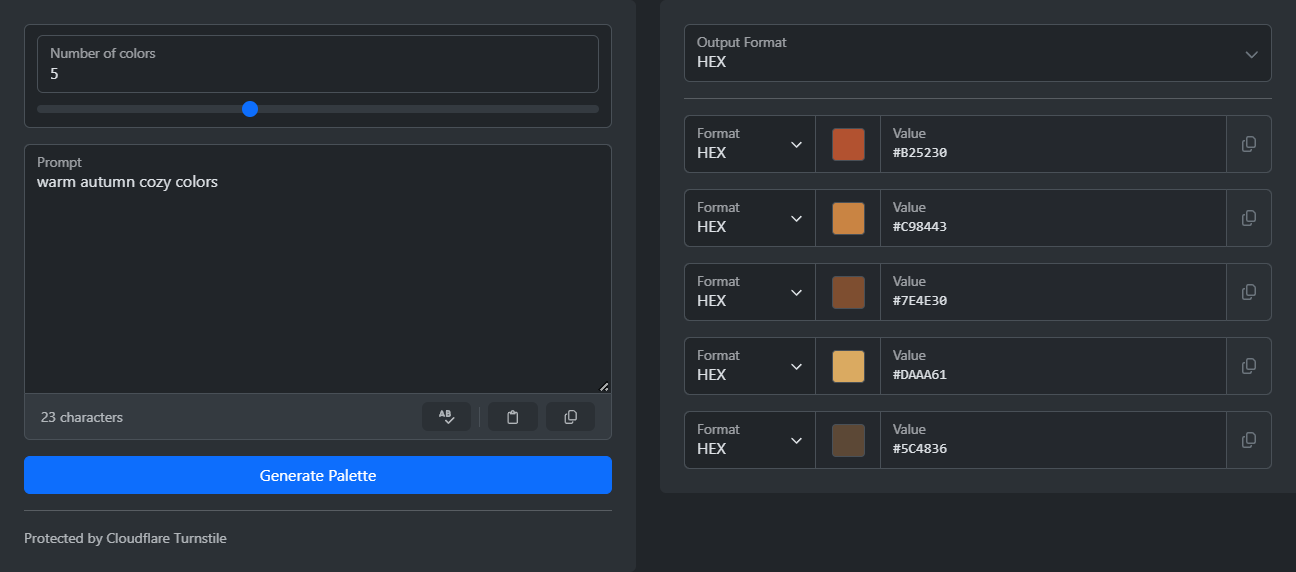
Task: Click the #DAAA61 value field
Action: (1053, 366)
